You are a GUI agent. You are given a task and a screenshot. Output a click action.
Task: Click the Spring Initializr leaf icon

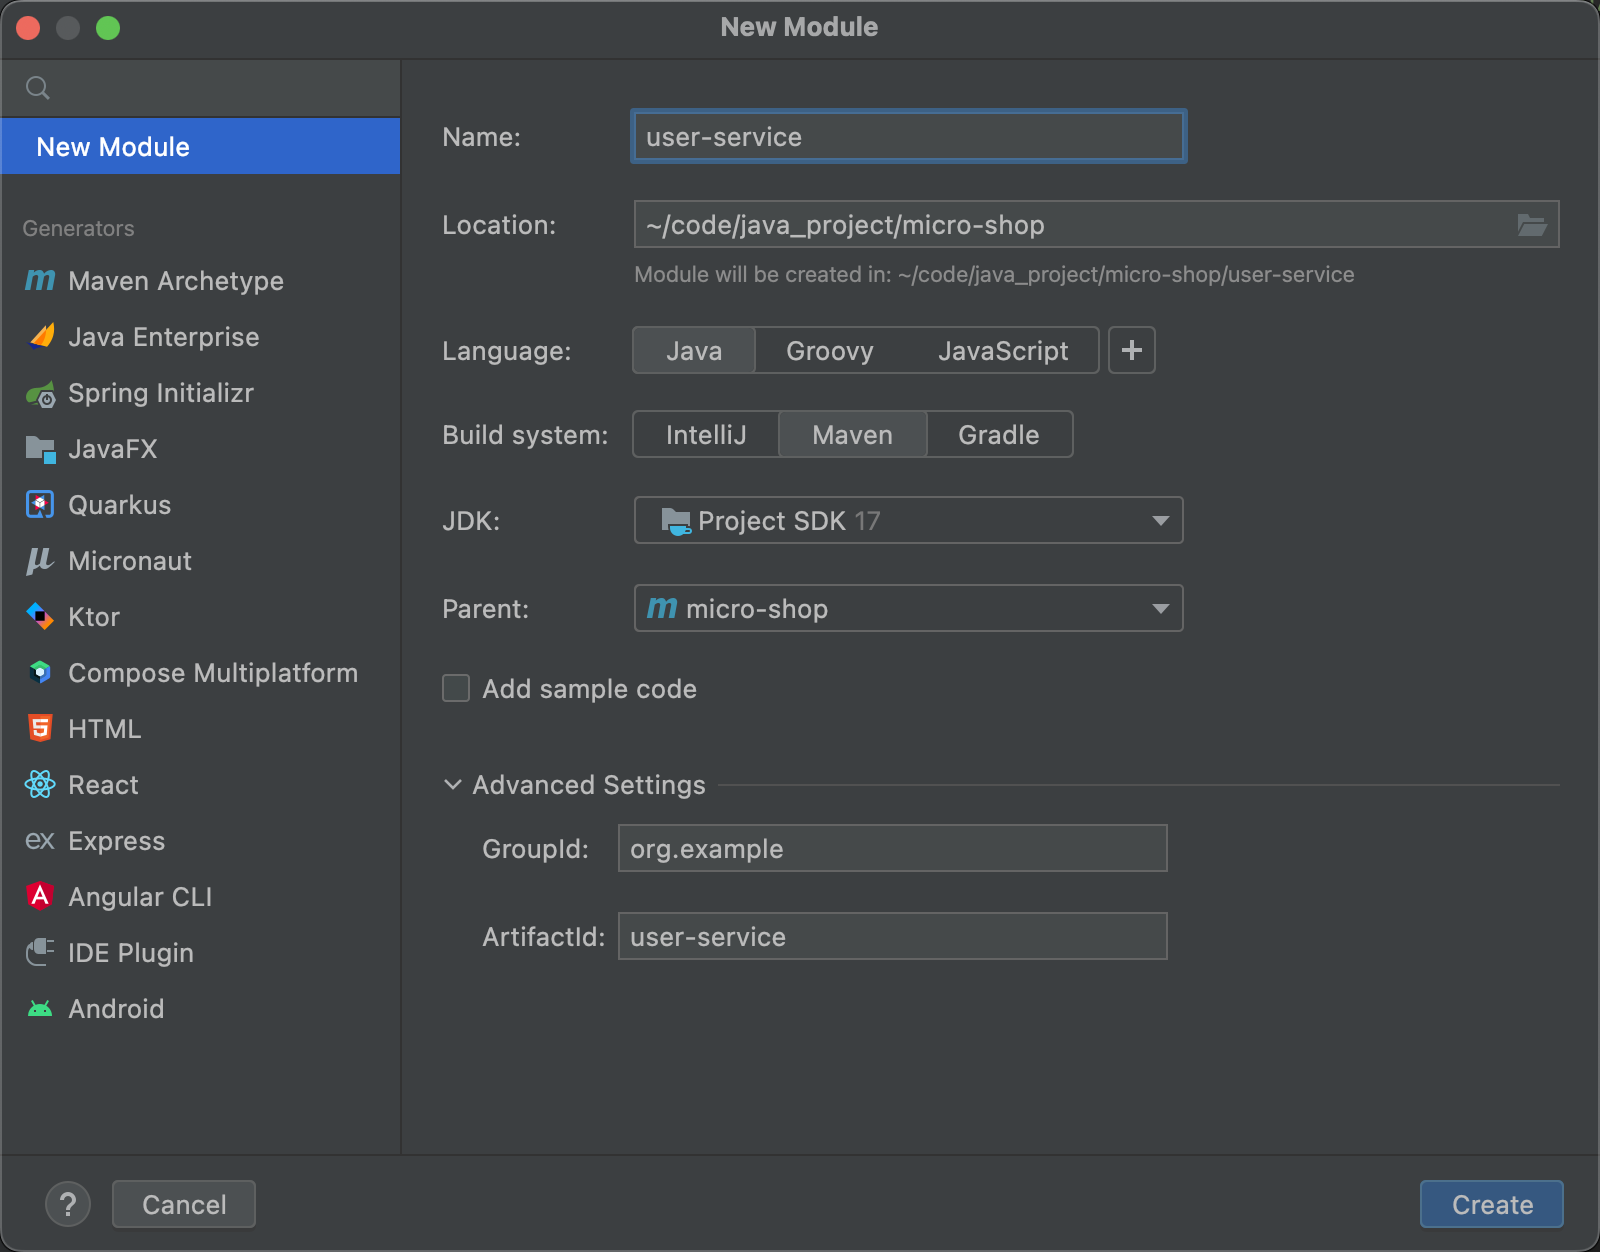[41, 394]
